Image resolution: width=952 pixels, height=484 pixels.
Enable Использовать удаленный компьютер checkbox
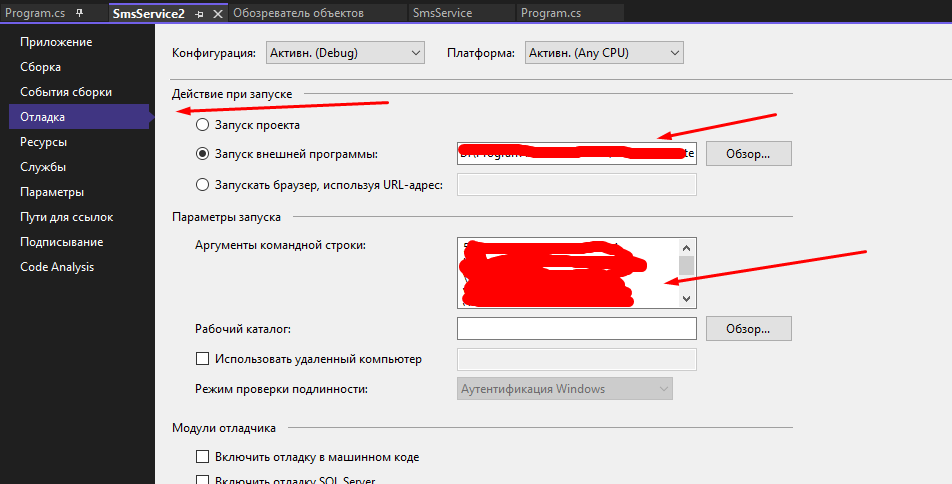202,359
